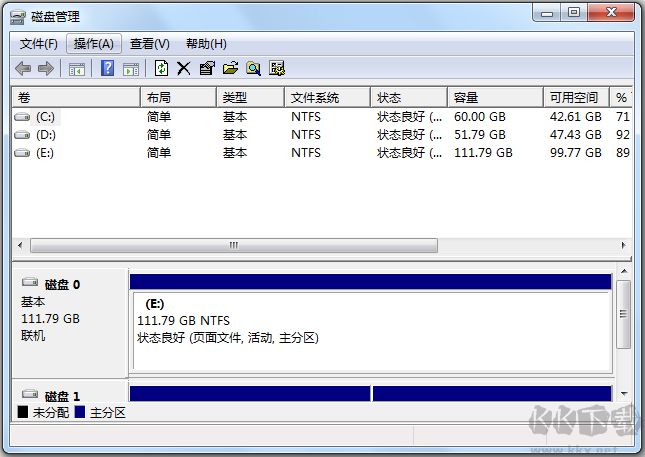Select the left partition bar of 磁盘 1

click(x=250, y=393)
